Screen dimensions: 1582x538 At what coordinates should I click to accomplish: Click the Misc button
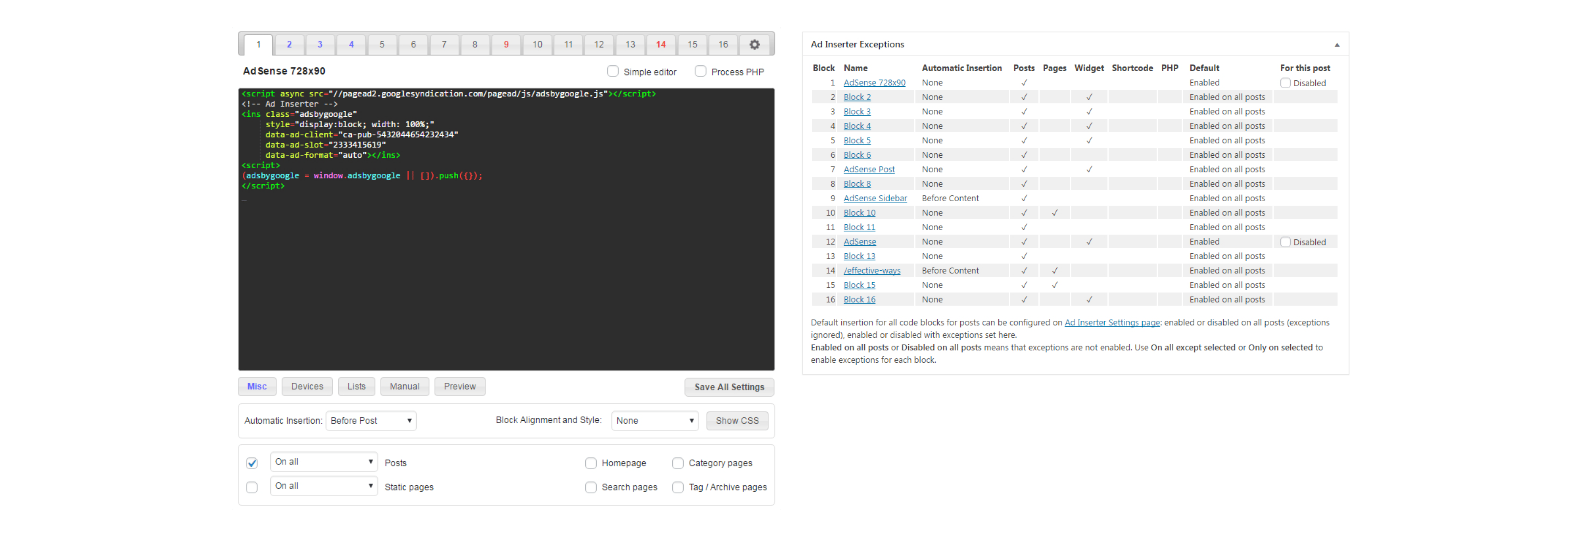[x=257, y=386]
